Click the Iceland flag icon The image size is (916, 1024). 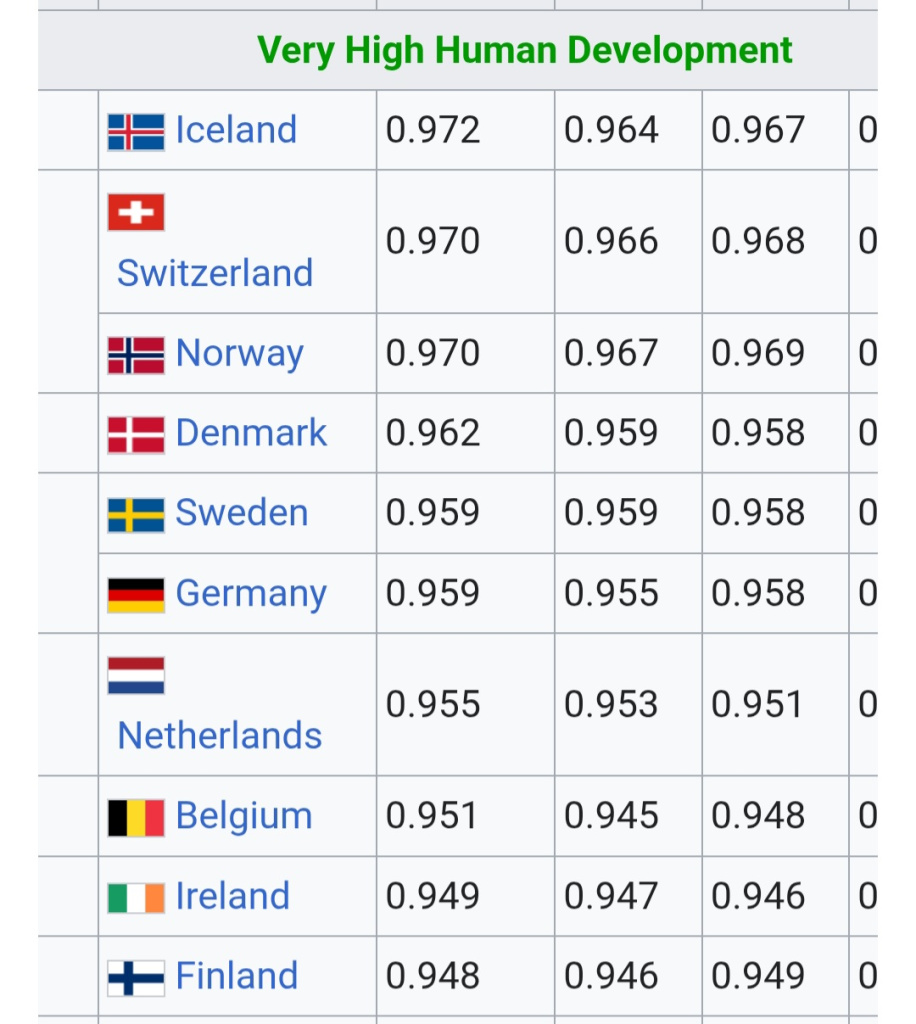[136, 131]
